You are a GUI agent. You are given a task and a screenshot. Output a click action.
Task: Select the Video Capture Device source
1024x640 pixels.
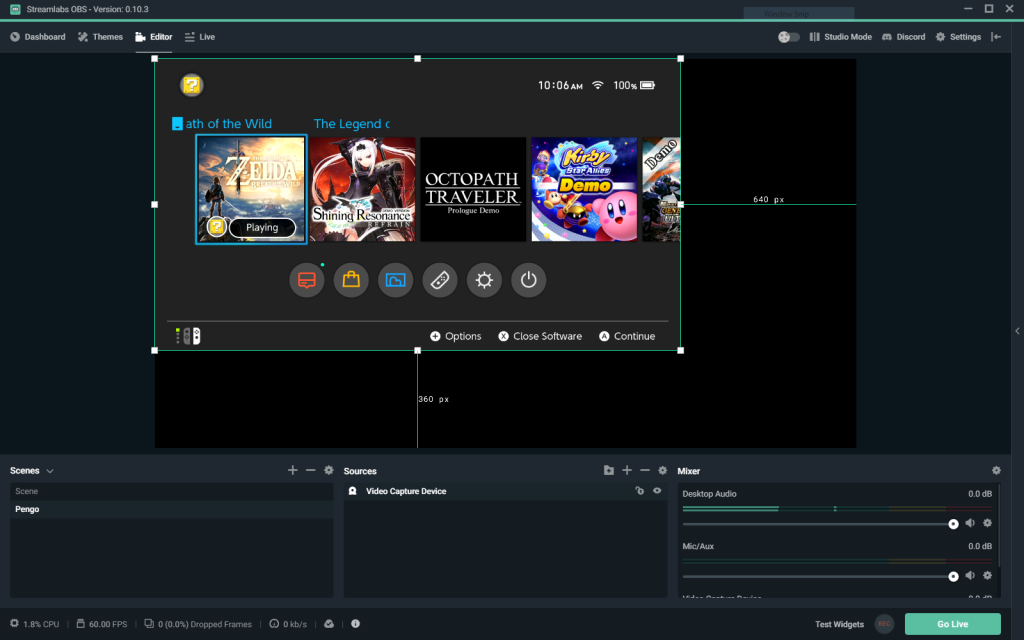[x=505, y=491]
